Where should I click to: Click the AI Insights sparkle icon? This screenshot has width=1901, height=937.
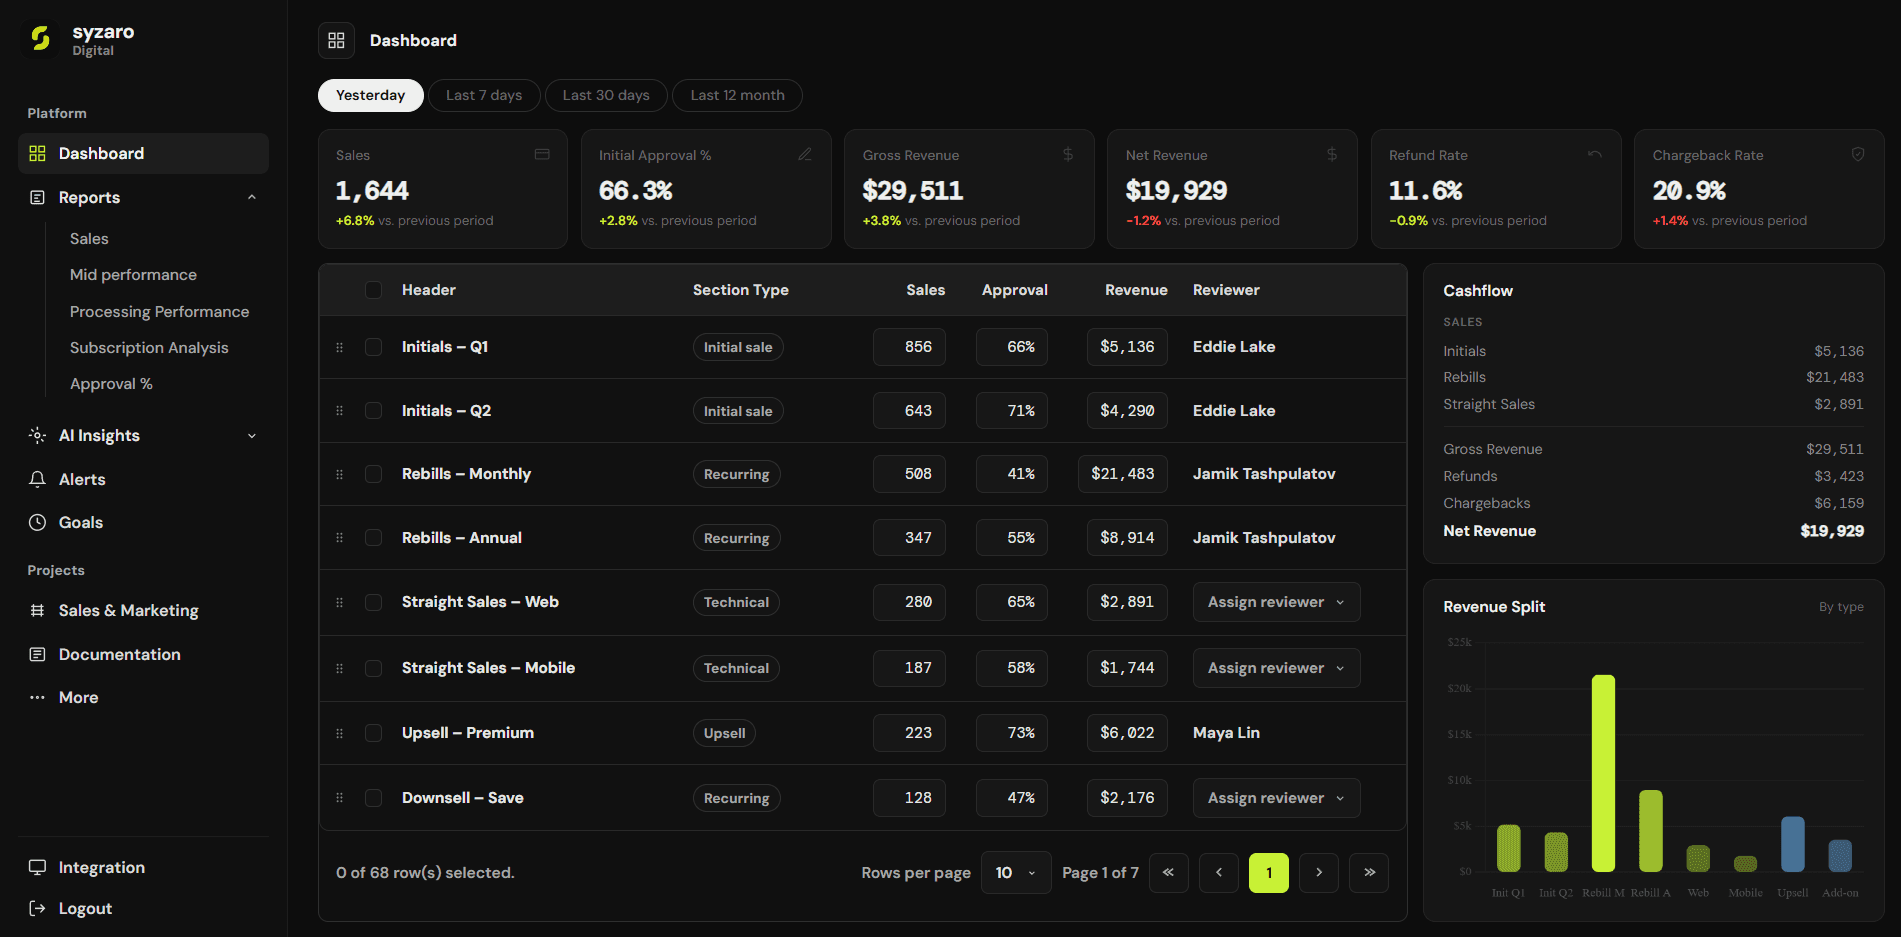tap(37, 435)
